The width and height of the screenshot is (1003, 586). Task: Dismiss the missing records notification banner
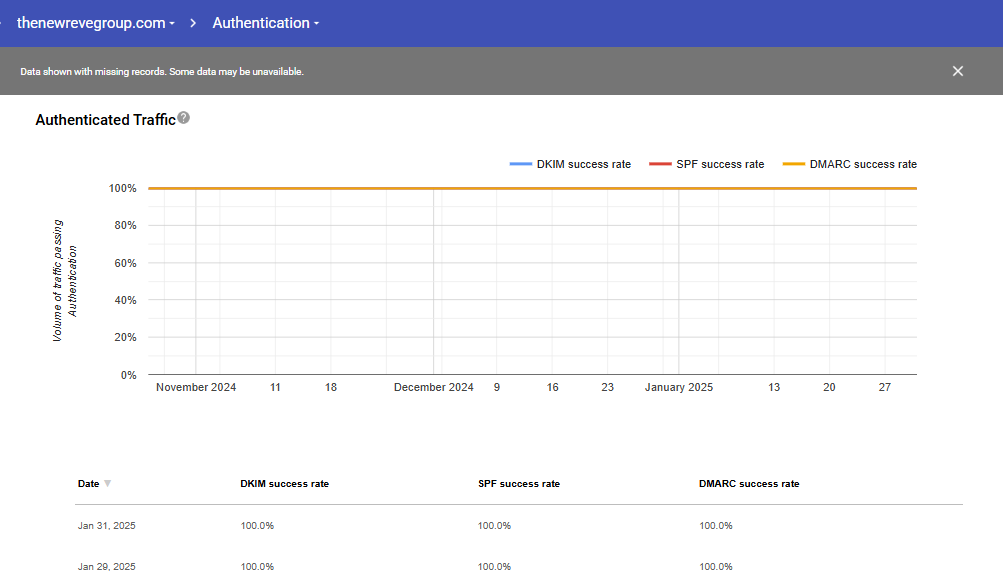click(x=958, y=71)
